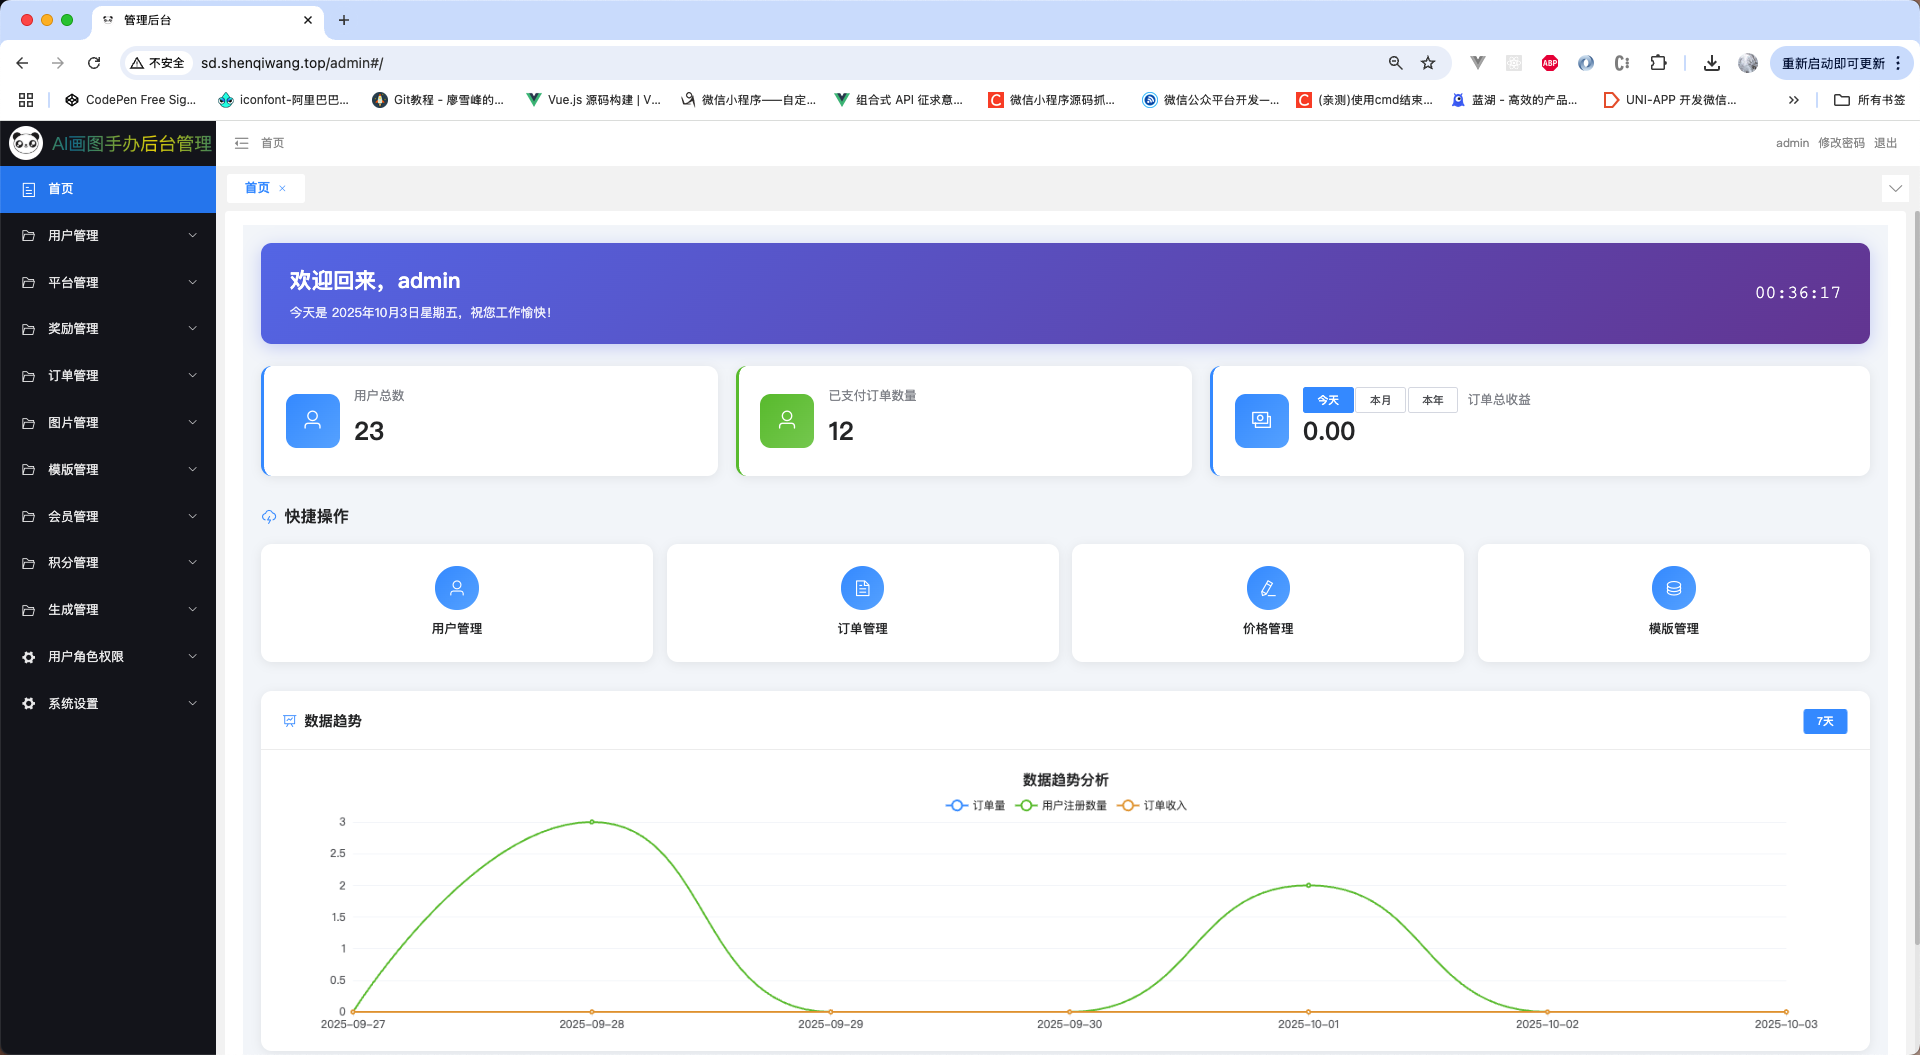Open the browser extensions puzzle icon
The image size is (1920, 1055).
[1658, 63]
